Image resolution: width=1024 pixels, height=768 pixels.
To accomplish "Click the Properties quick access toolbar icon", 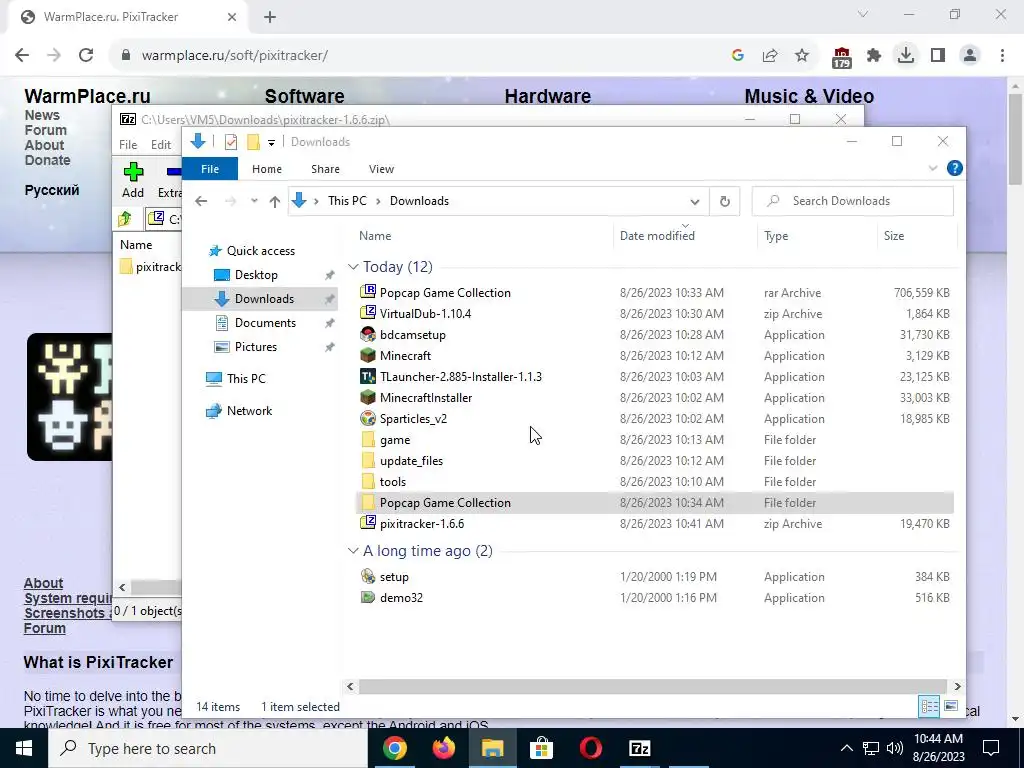I will 231,142.
